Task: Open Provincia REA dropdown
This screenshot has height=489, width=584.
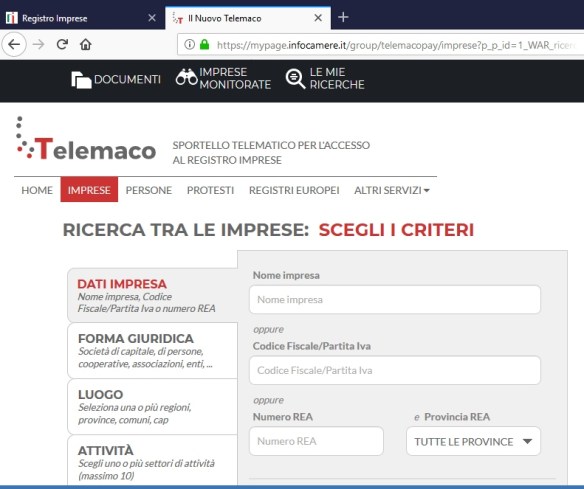Action: [473, 441]
